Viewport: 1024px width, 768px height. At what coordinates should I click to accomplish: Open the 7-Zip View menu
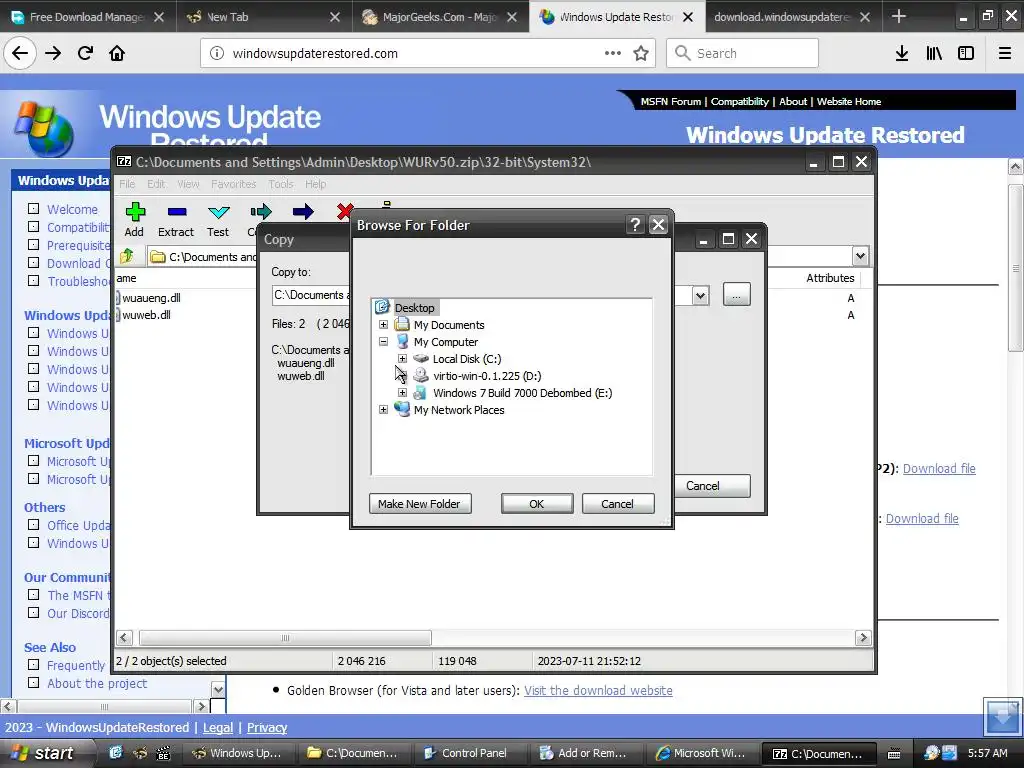pyautogui.click(x=188, y=184)
